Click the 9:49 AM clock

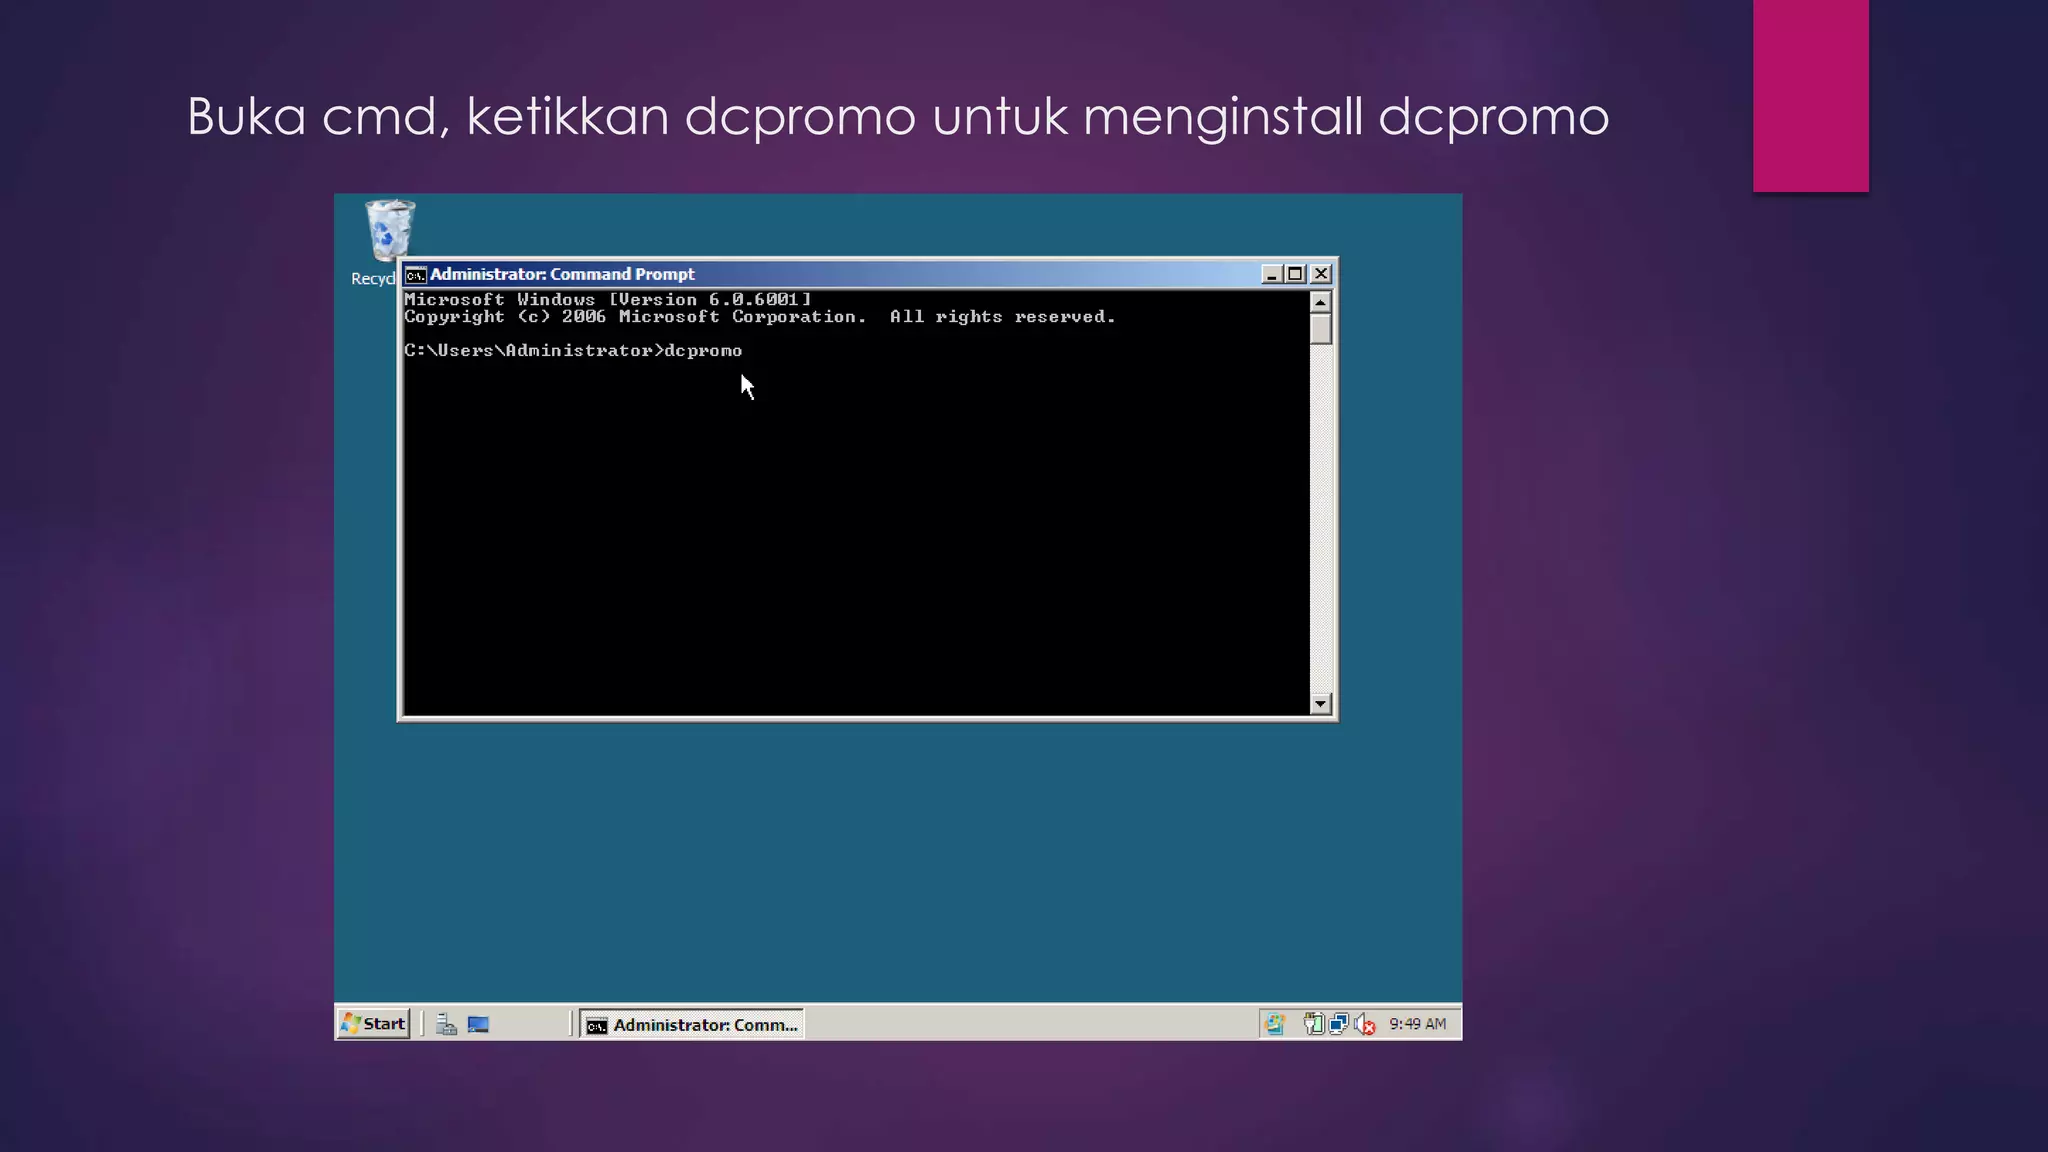tap(1417, 1023)
